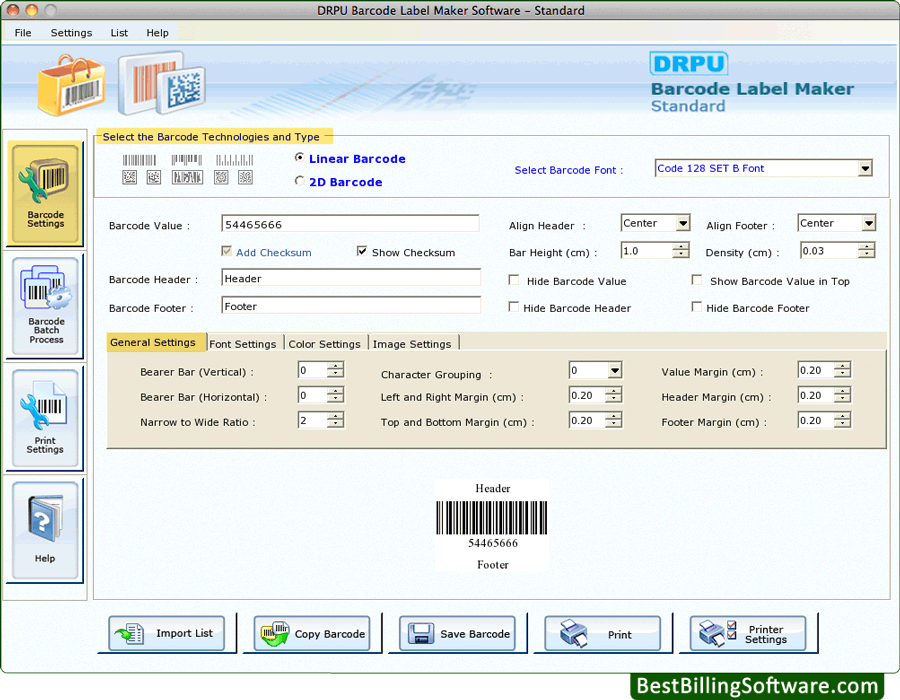Click the Save Barcode floppy disk icon
The width and height of the screenshot is (900, 700).
(421, 634)
